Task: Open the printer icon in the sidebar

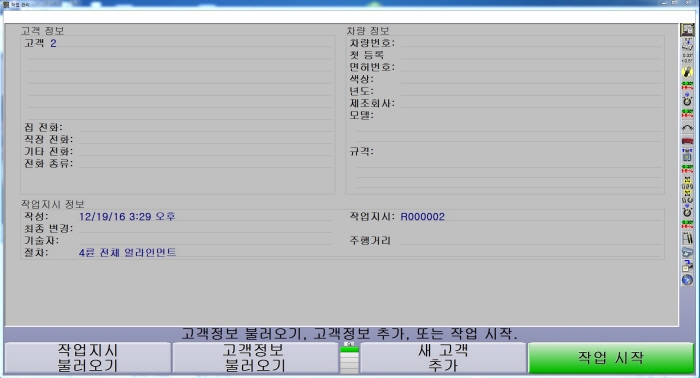Action: 687,252
